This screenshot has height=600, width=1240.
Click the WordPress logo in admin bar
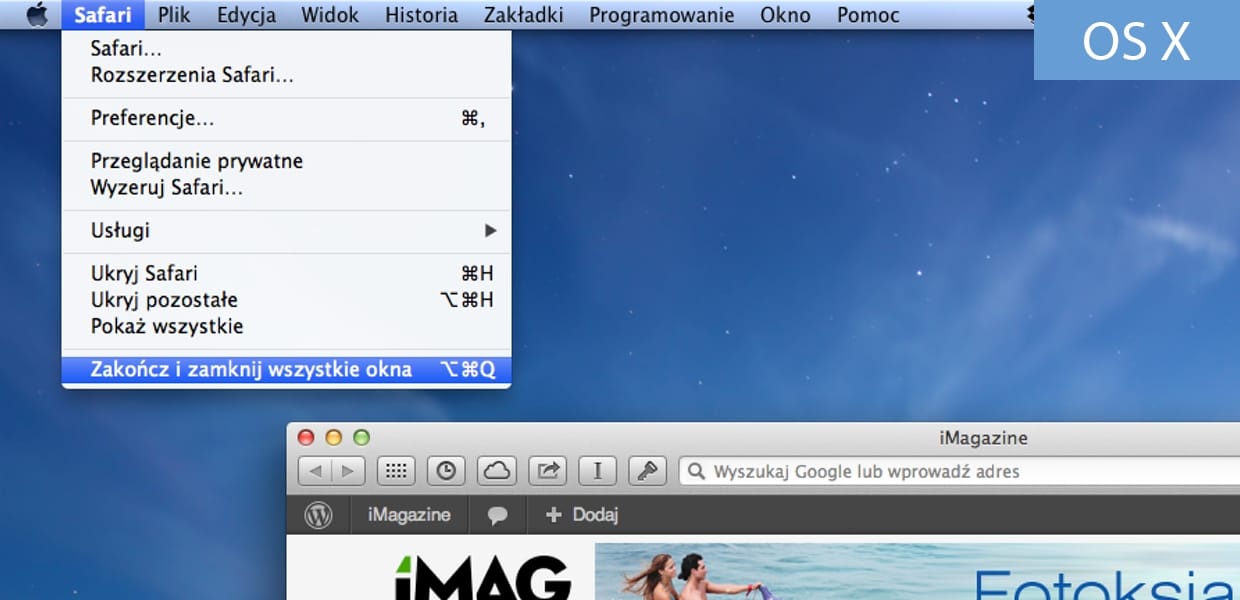point(318,515)
